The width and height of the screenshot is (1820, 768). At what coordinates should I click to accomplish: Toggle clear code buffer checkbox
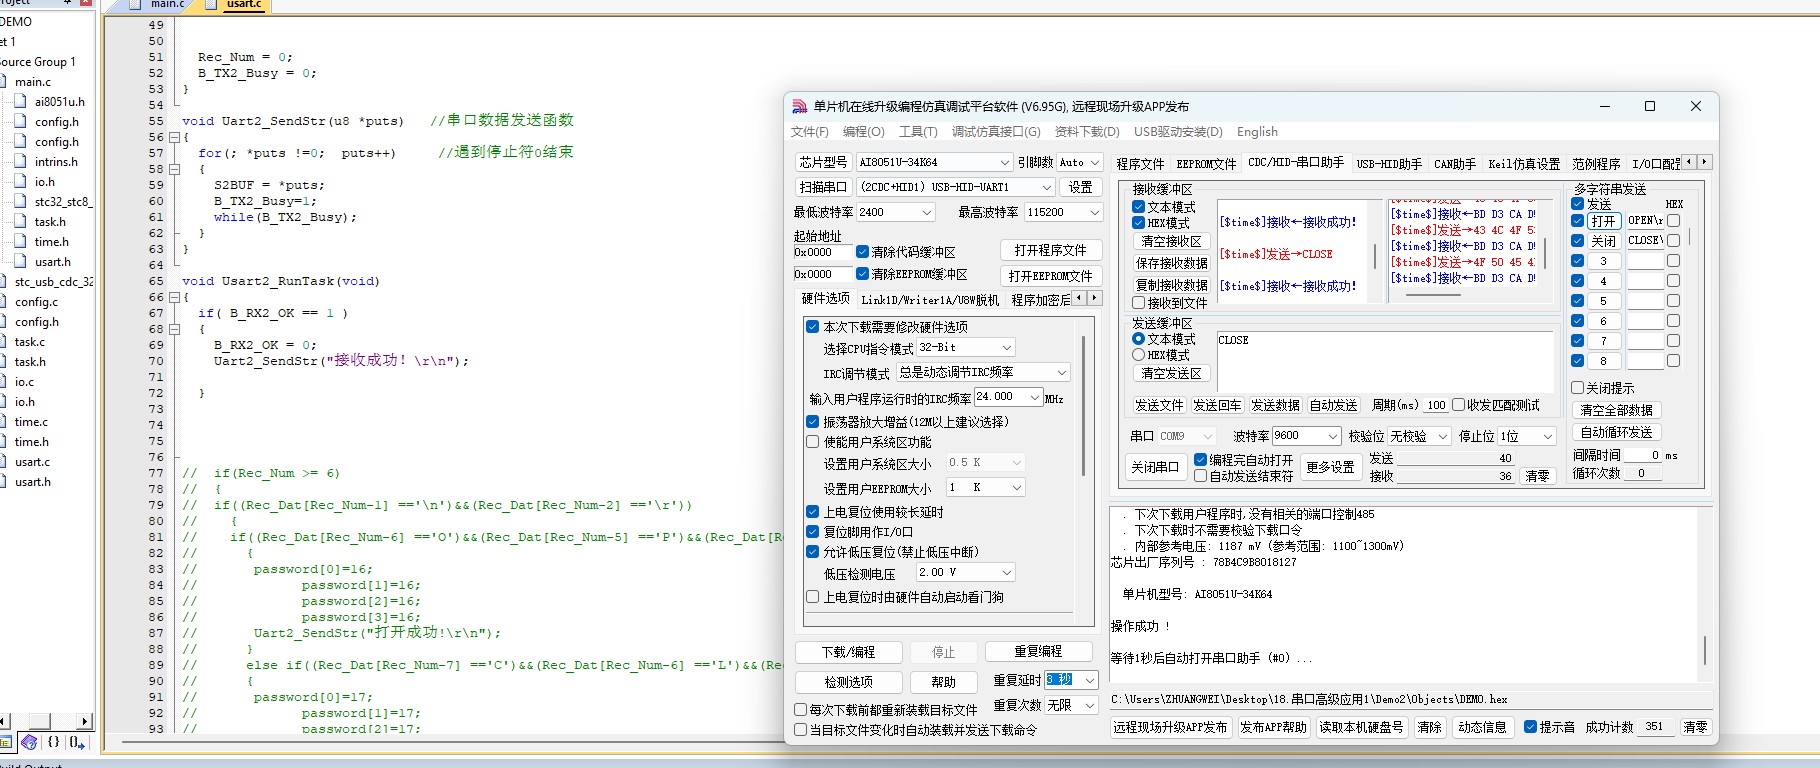[862, 252]
